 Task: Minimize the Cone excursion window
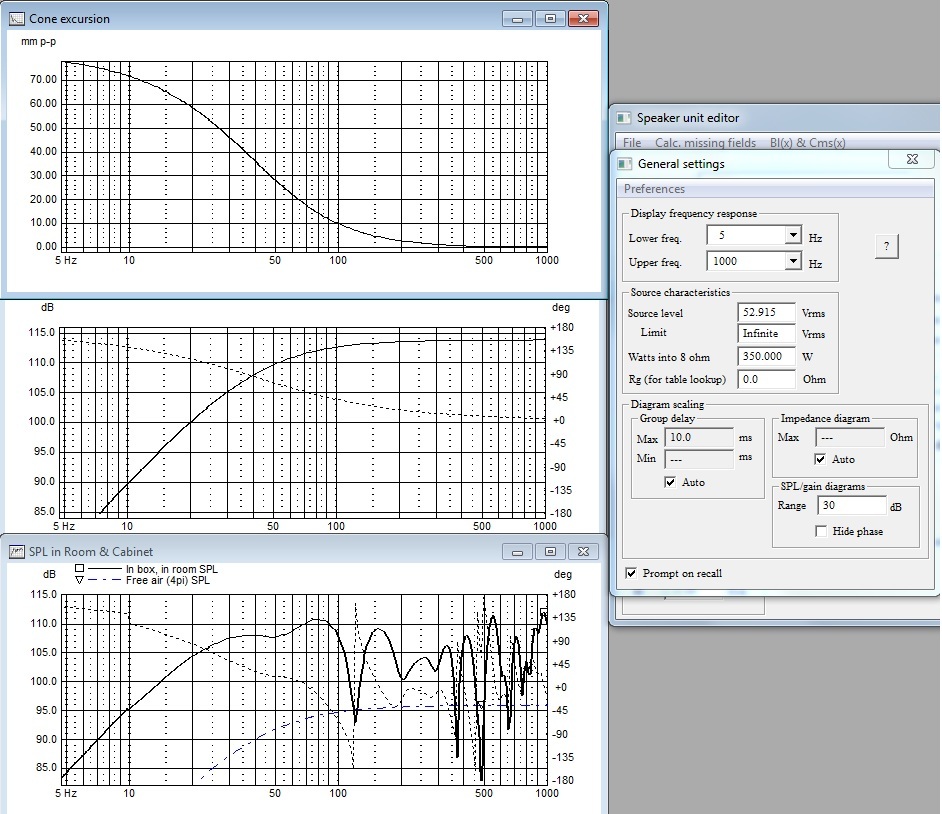coord(518,18)
